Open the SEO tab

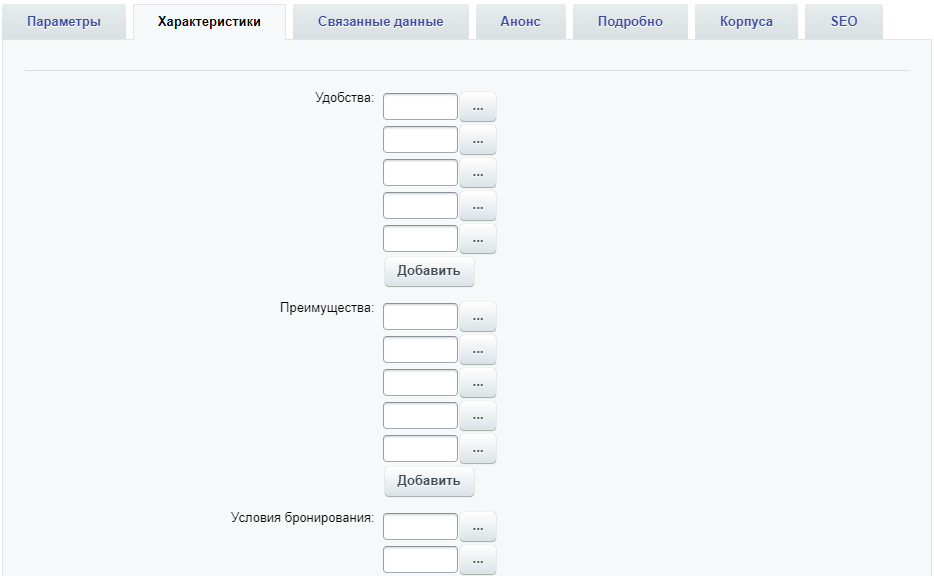click(844, 22)
